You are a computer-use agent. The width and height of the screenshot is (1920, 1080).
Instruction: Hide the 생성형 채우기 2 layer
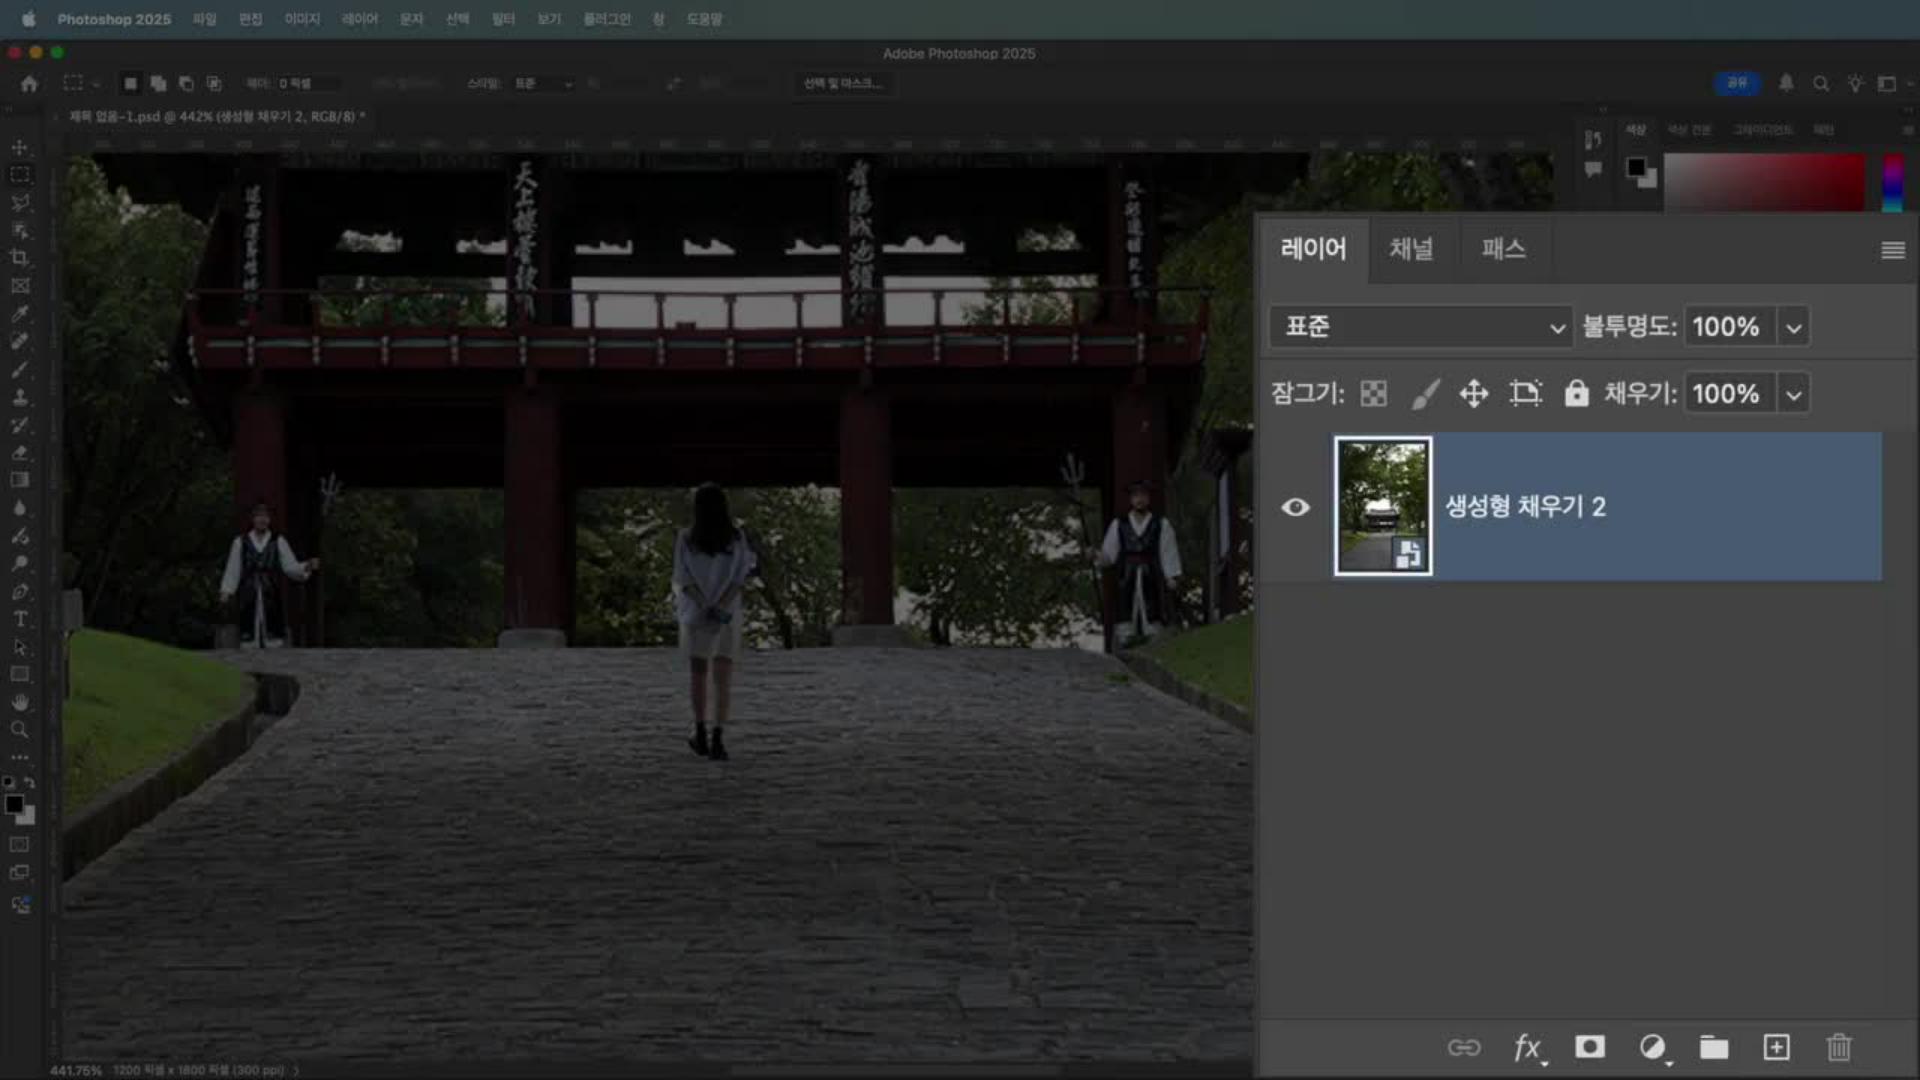1295,507
